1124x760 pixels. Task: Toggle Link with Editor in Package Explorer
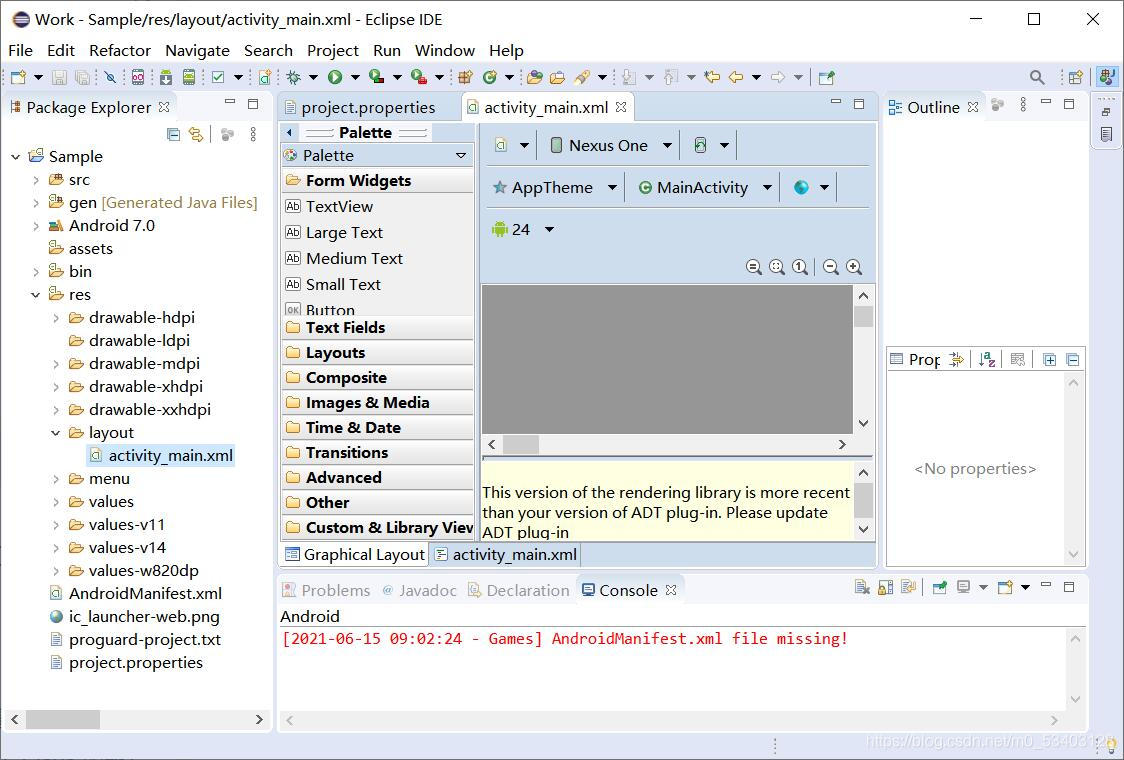[196, 135]
